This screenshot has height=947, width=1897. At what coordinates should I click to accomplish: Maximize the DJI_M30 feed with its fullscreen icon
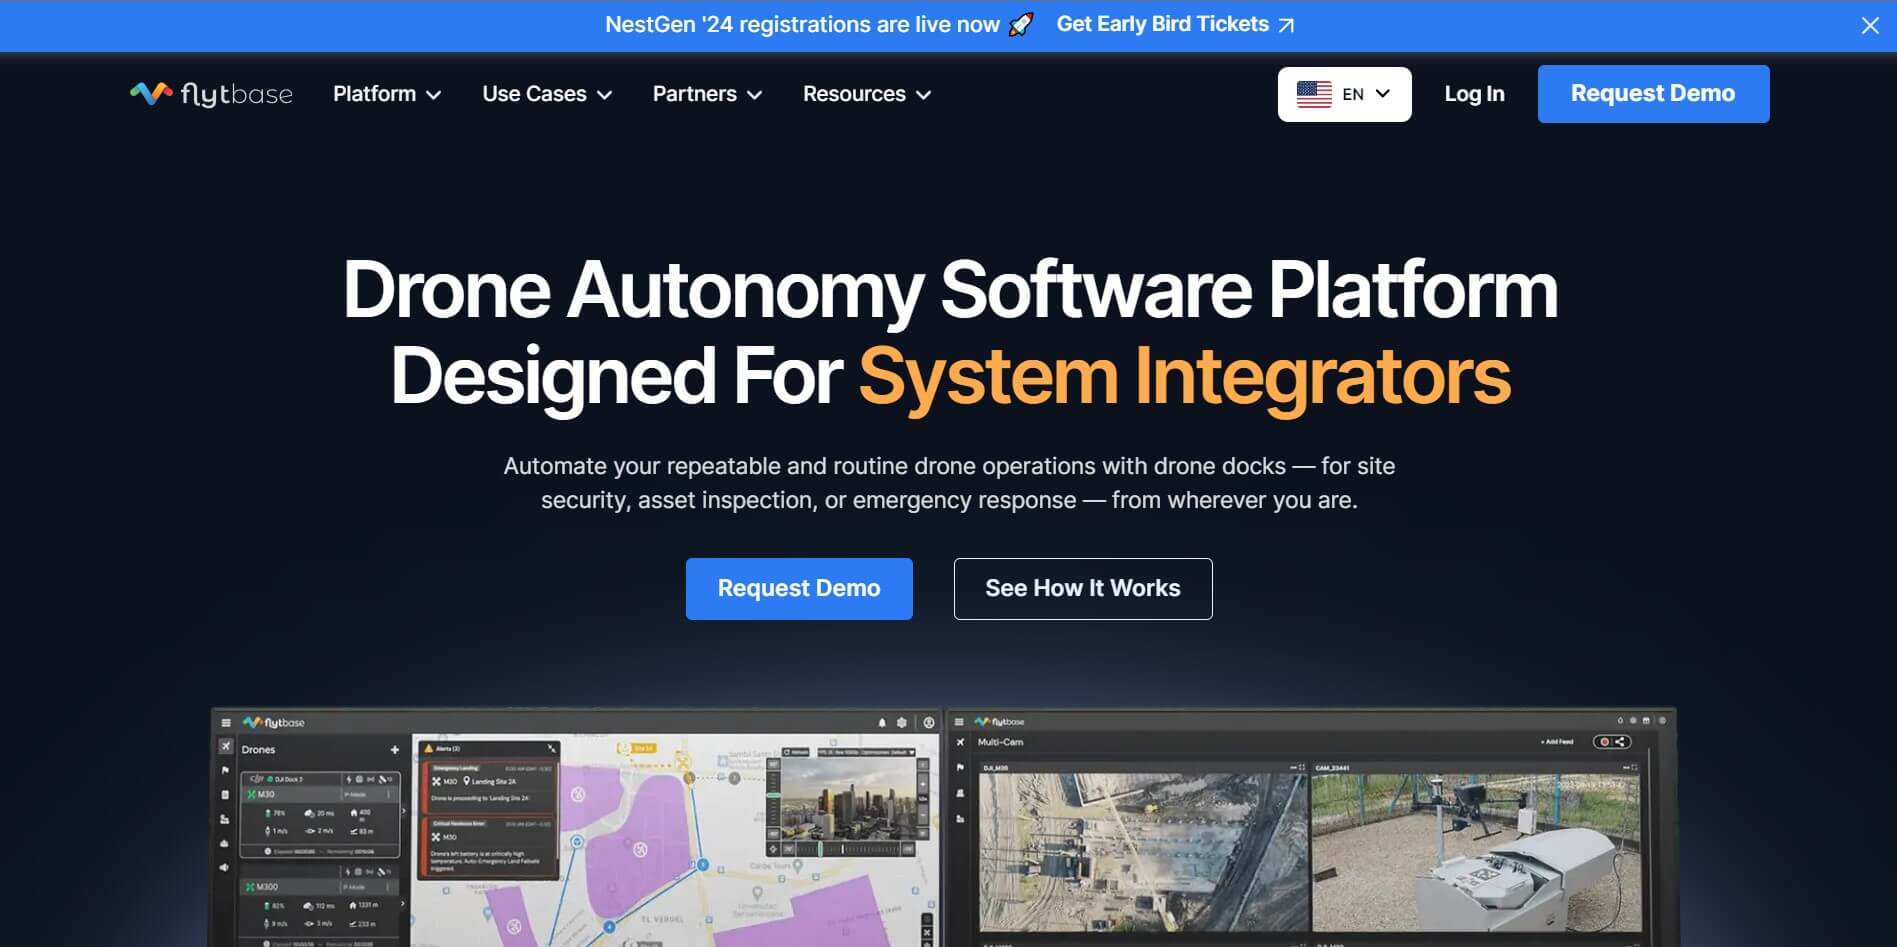point(1302,767)
